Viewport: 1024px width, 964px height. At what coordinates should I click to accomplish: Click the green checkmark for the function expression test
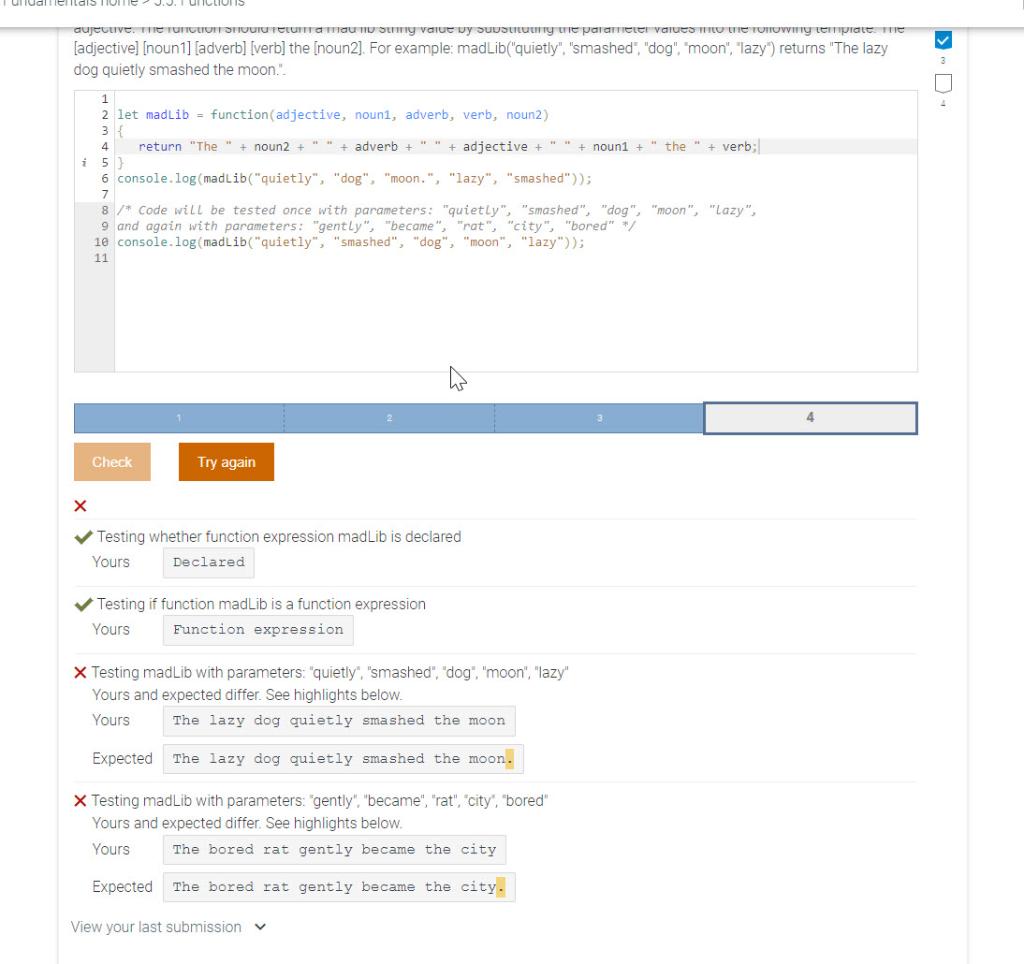point(84,604)
